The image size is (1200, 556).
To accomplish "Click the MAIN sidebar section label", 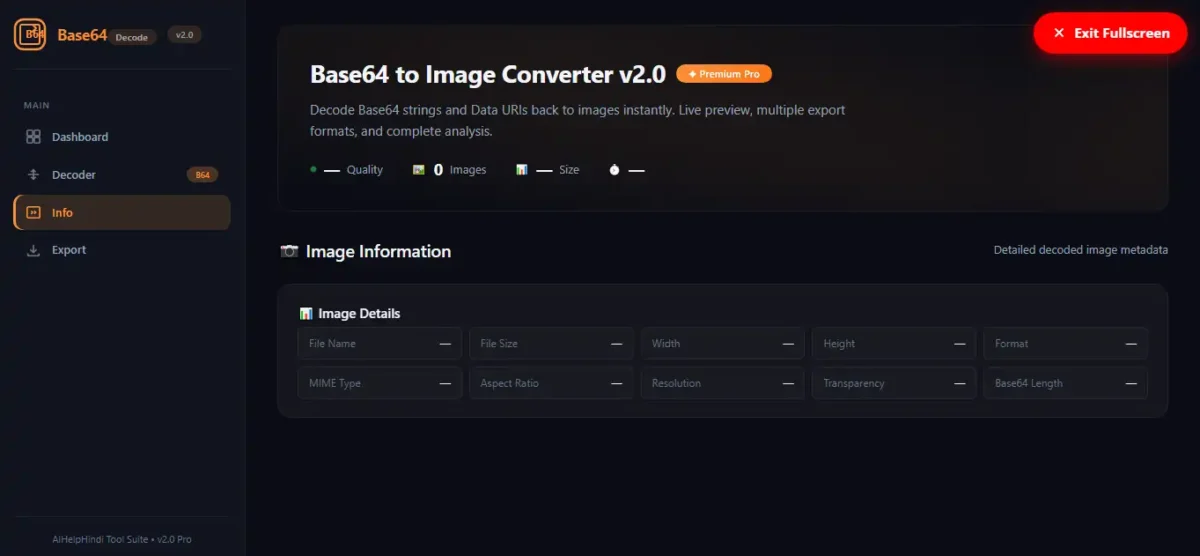I will [x=37, y=105].
